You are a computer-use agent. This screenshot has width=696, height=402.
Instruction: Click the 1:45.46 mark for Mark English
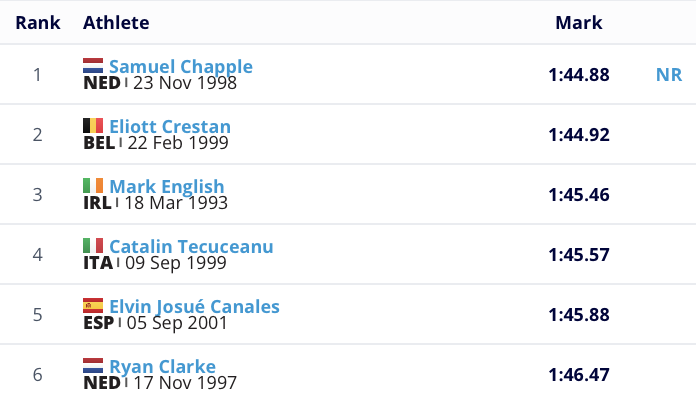(x=579, y=194)
